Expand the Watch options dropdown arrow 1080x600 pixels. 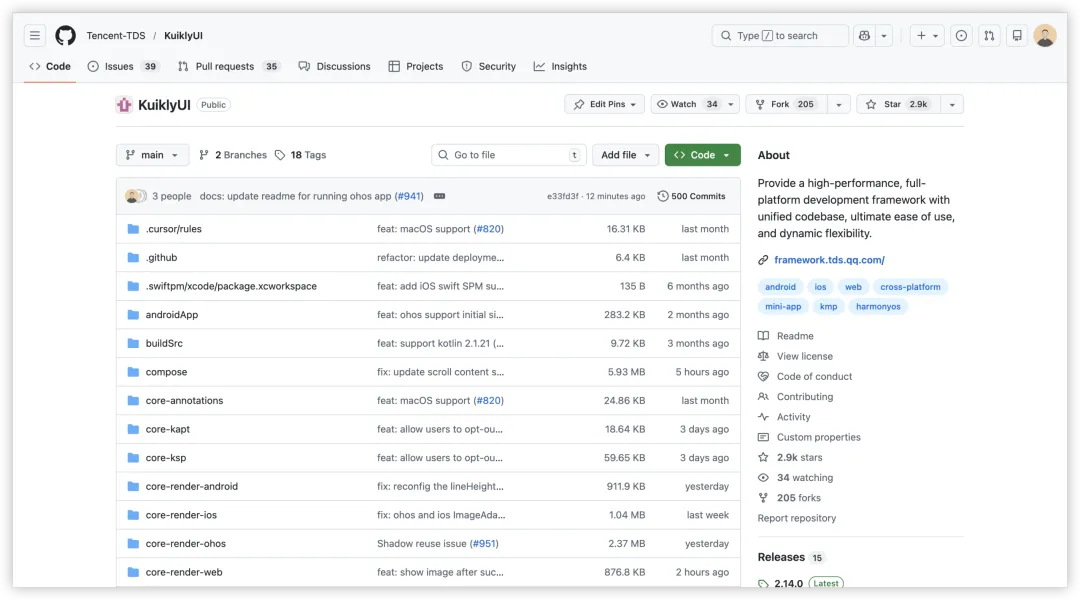[x=731, y=104]
